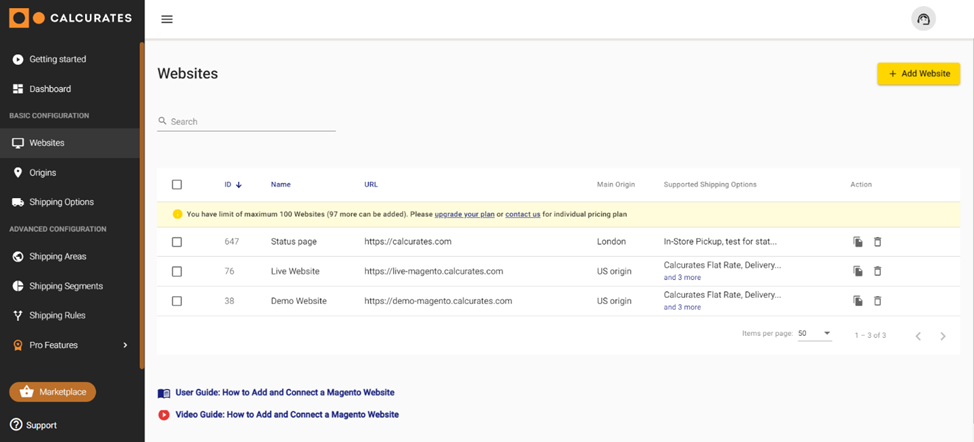Click the ID sort arrow icon
This screenshot has width=974, height=442.
tap(239, 184)
